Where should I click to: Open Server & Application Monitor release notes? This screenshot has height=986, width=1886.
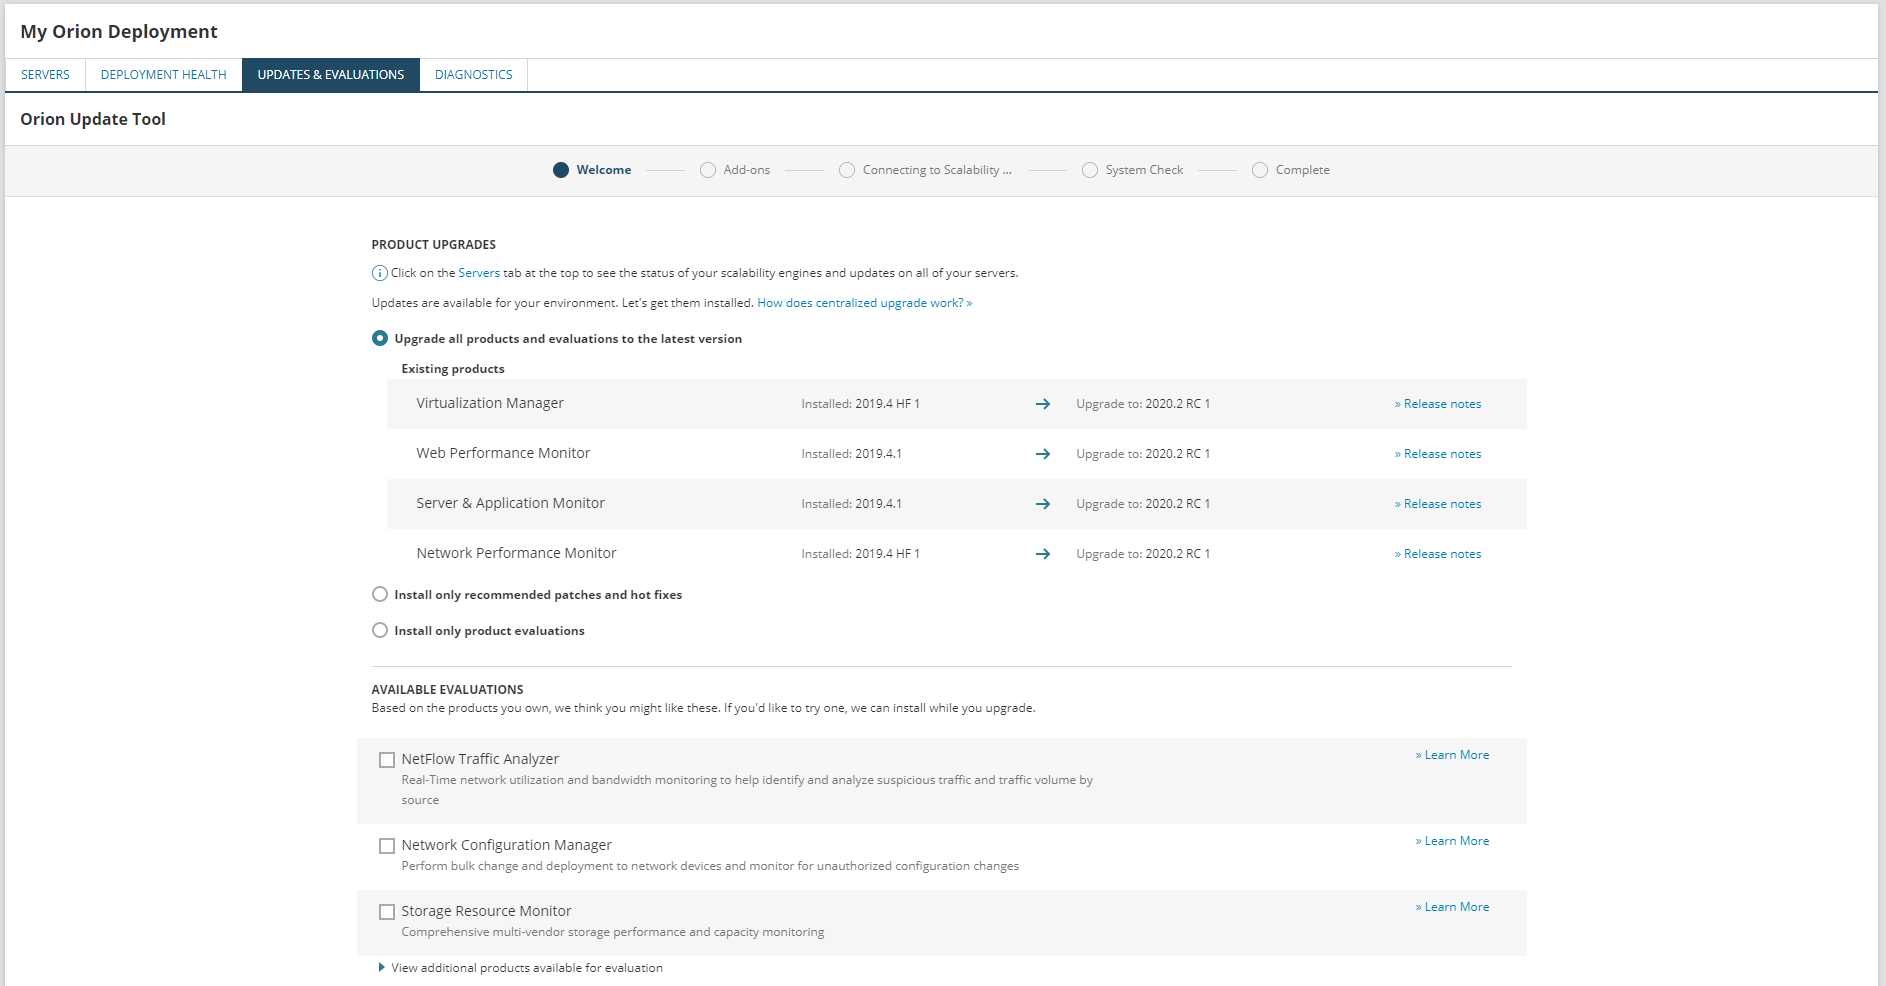[x=1438, y=504]
